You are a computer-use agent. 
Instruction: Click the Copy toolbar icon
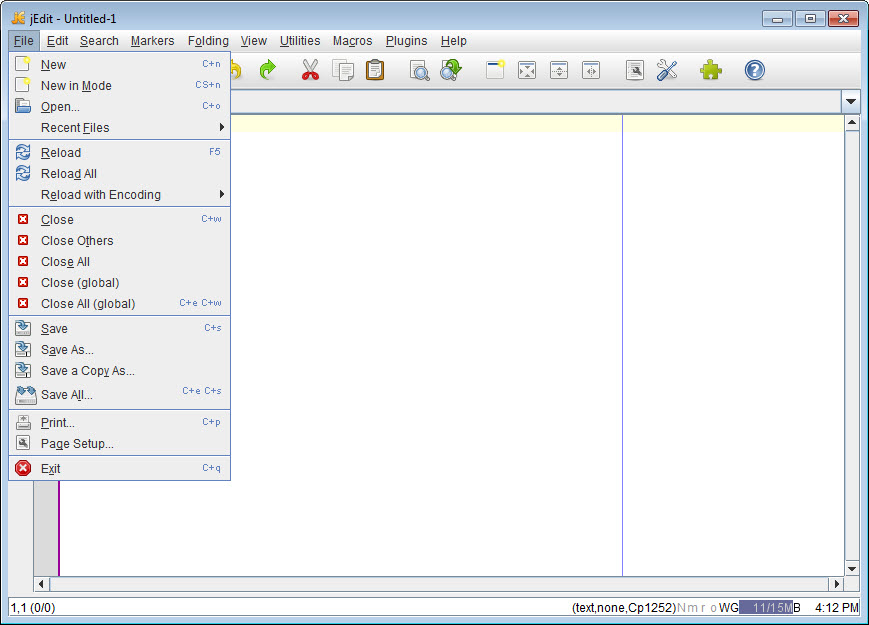(343, 70)
